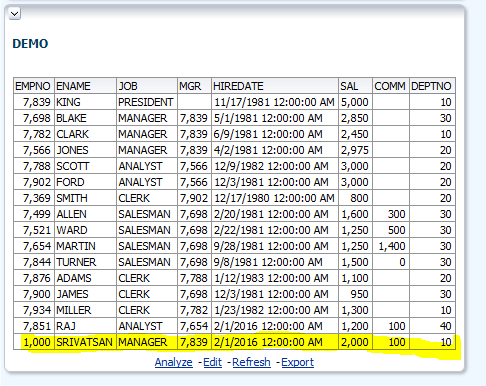Click the 9/28/1981 hire date cell
486x386 pixels.
tap(275, 246)
